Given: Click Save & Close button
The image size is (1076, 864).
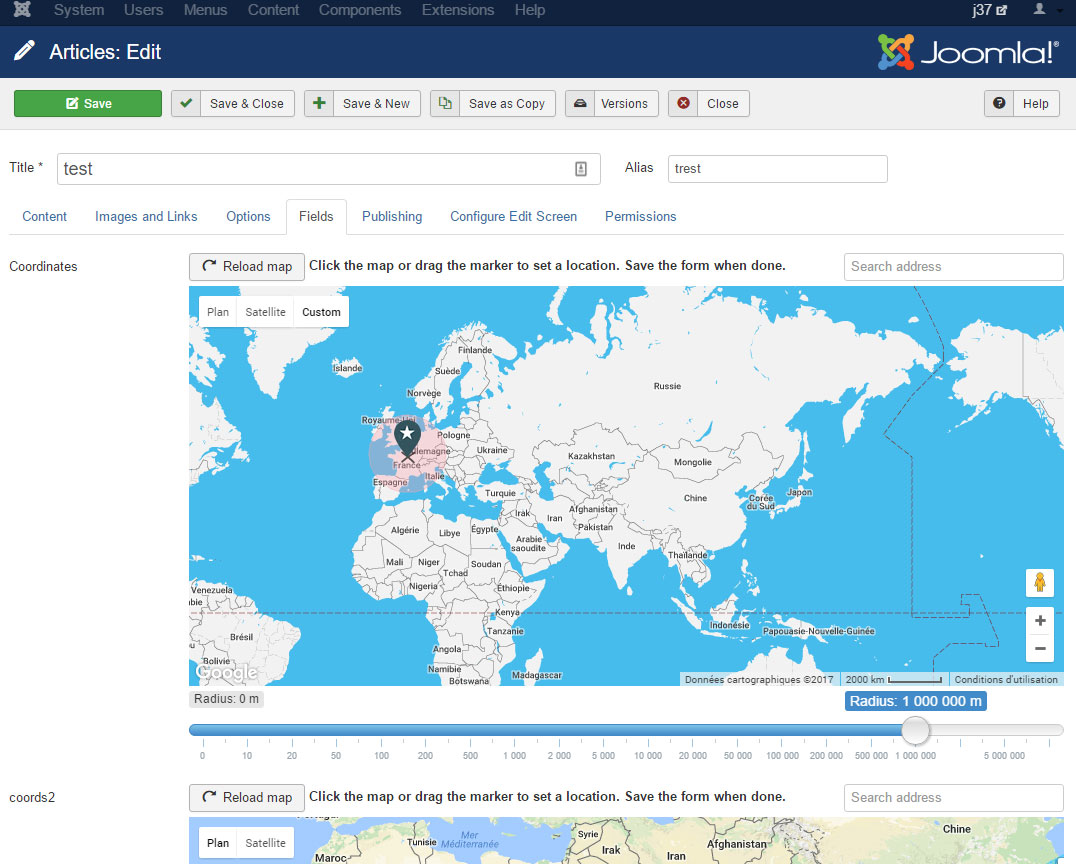Looking at the screenshot, I should point(233,104).
